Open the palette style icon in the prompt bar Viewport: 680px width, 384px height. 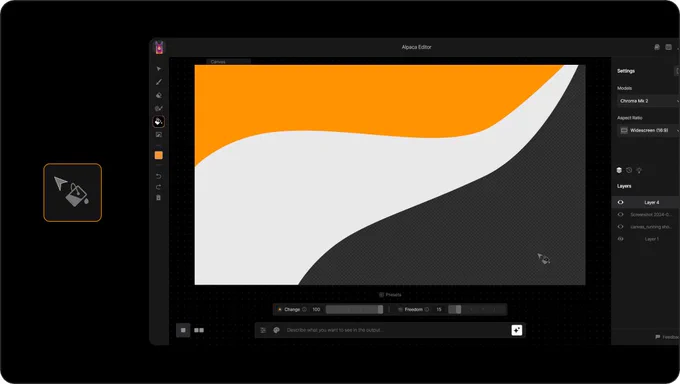276,330
